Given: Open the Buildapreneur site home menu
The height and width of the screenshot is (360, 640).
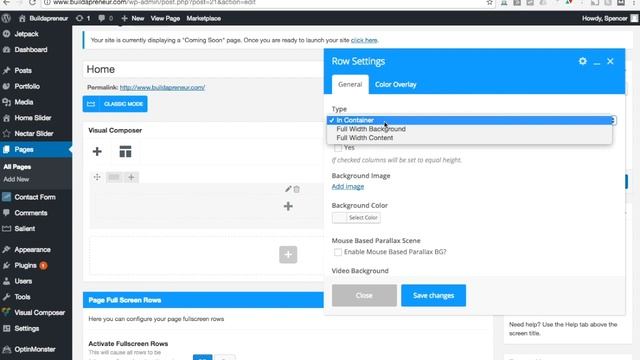Looking at the screenshot, I should 43,18.
